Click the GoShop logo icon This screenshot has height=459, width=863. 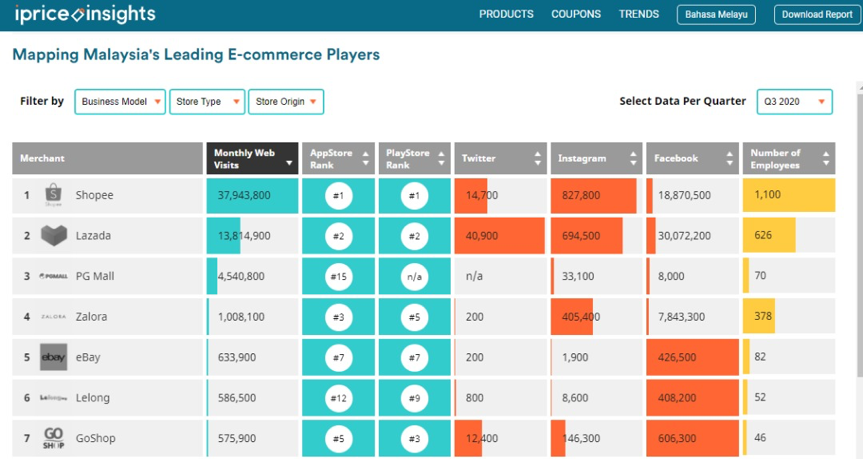(x=53, y=438)
